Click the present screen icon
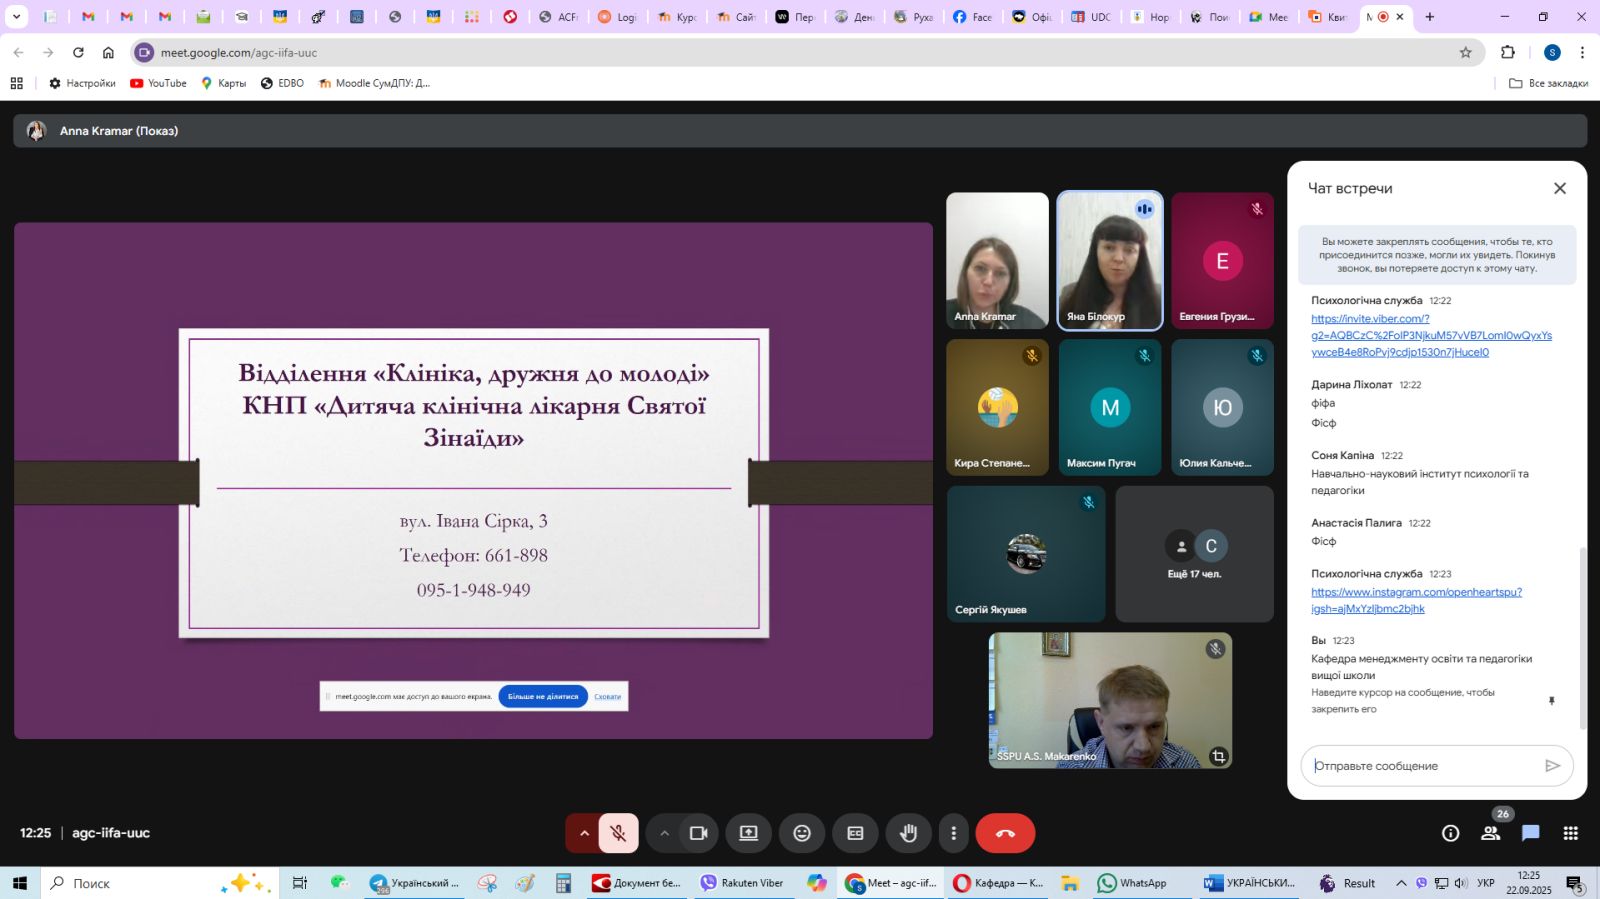Image resolution: width=1600 pixels, height=899 pixels. point(748,833)
